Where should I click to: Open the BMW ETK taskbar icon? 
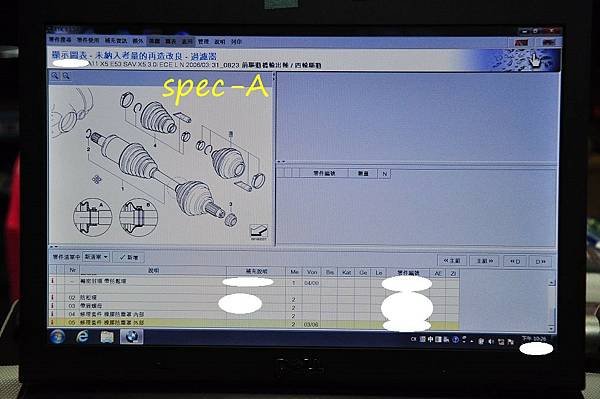coord(132,337)
